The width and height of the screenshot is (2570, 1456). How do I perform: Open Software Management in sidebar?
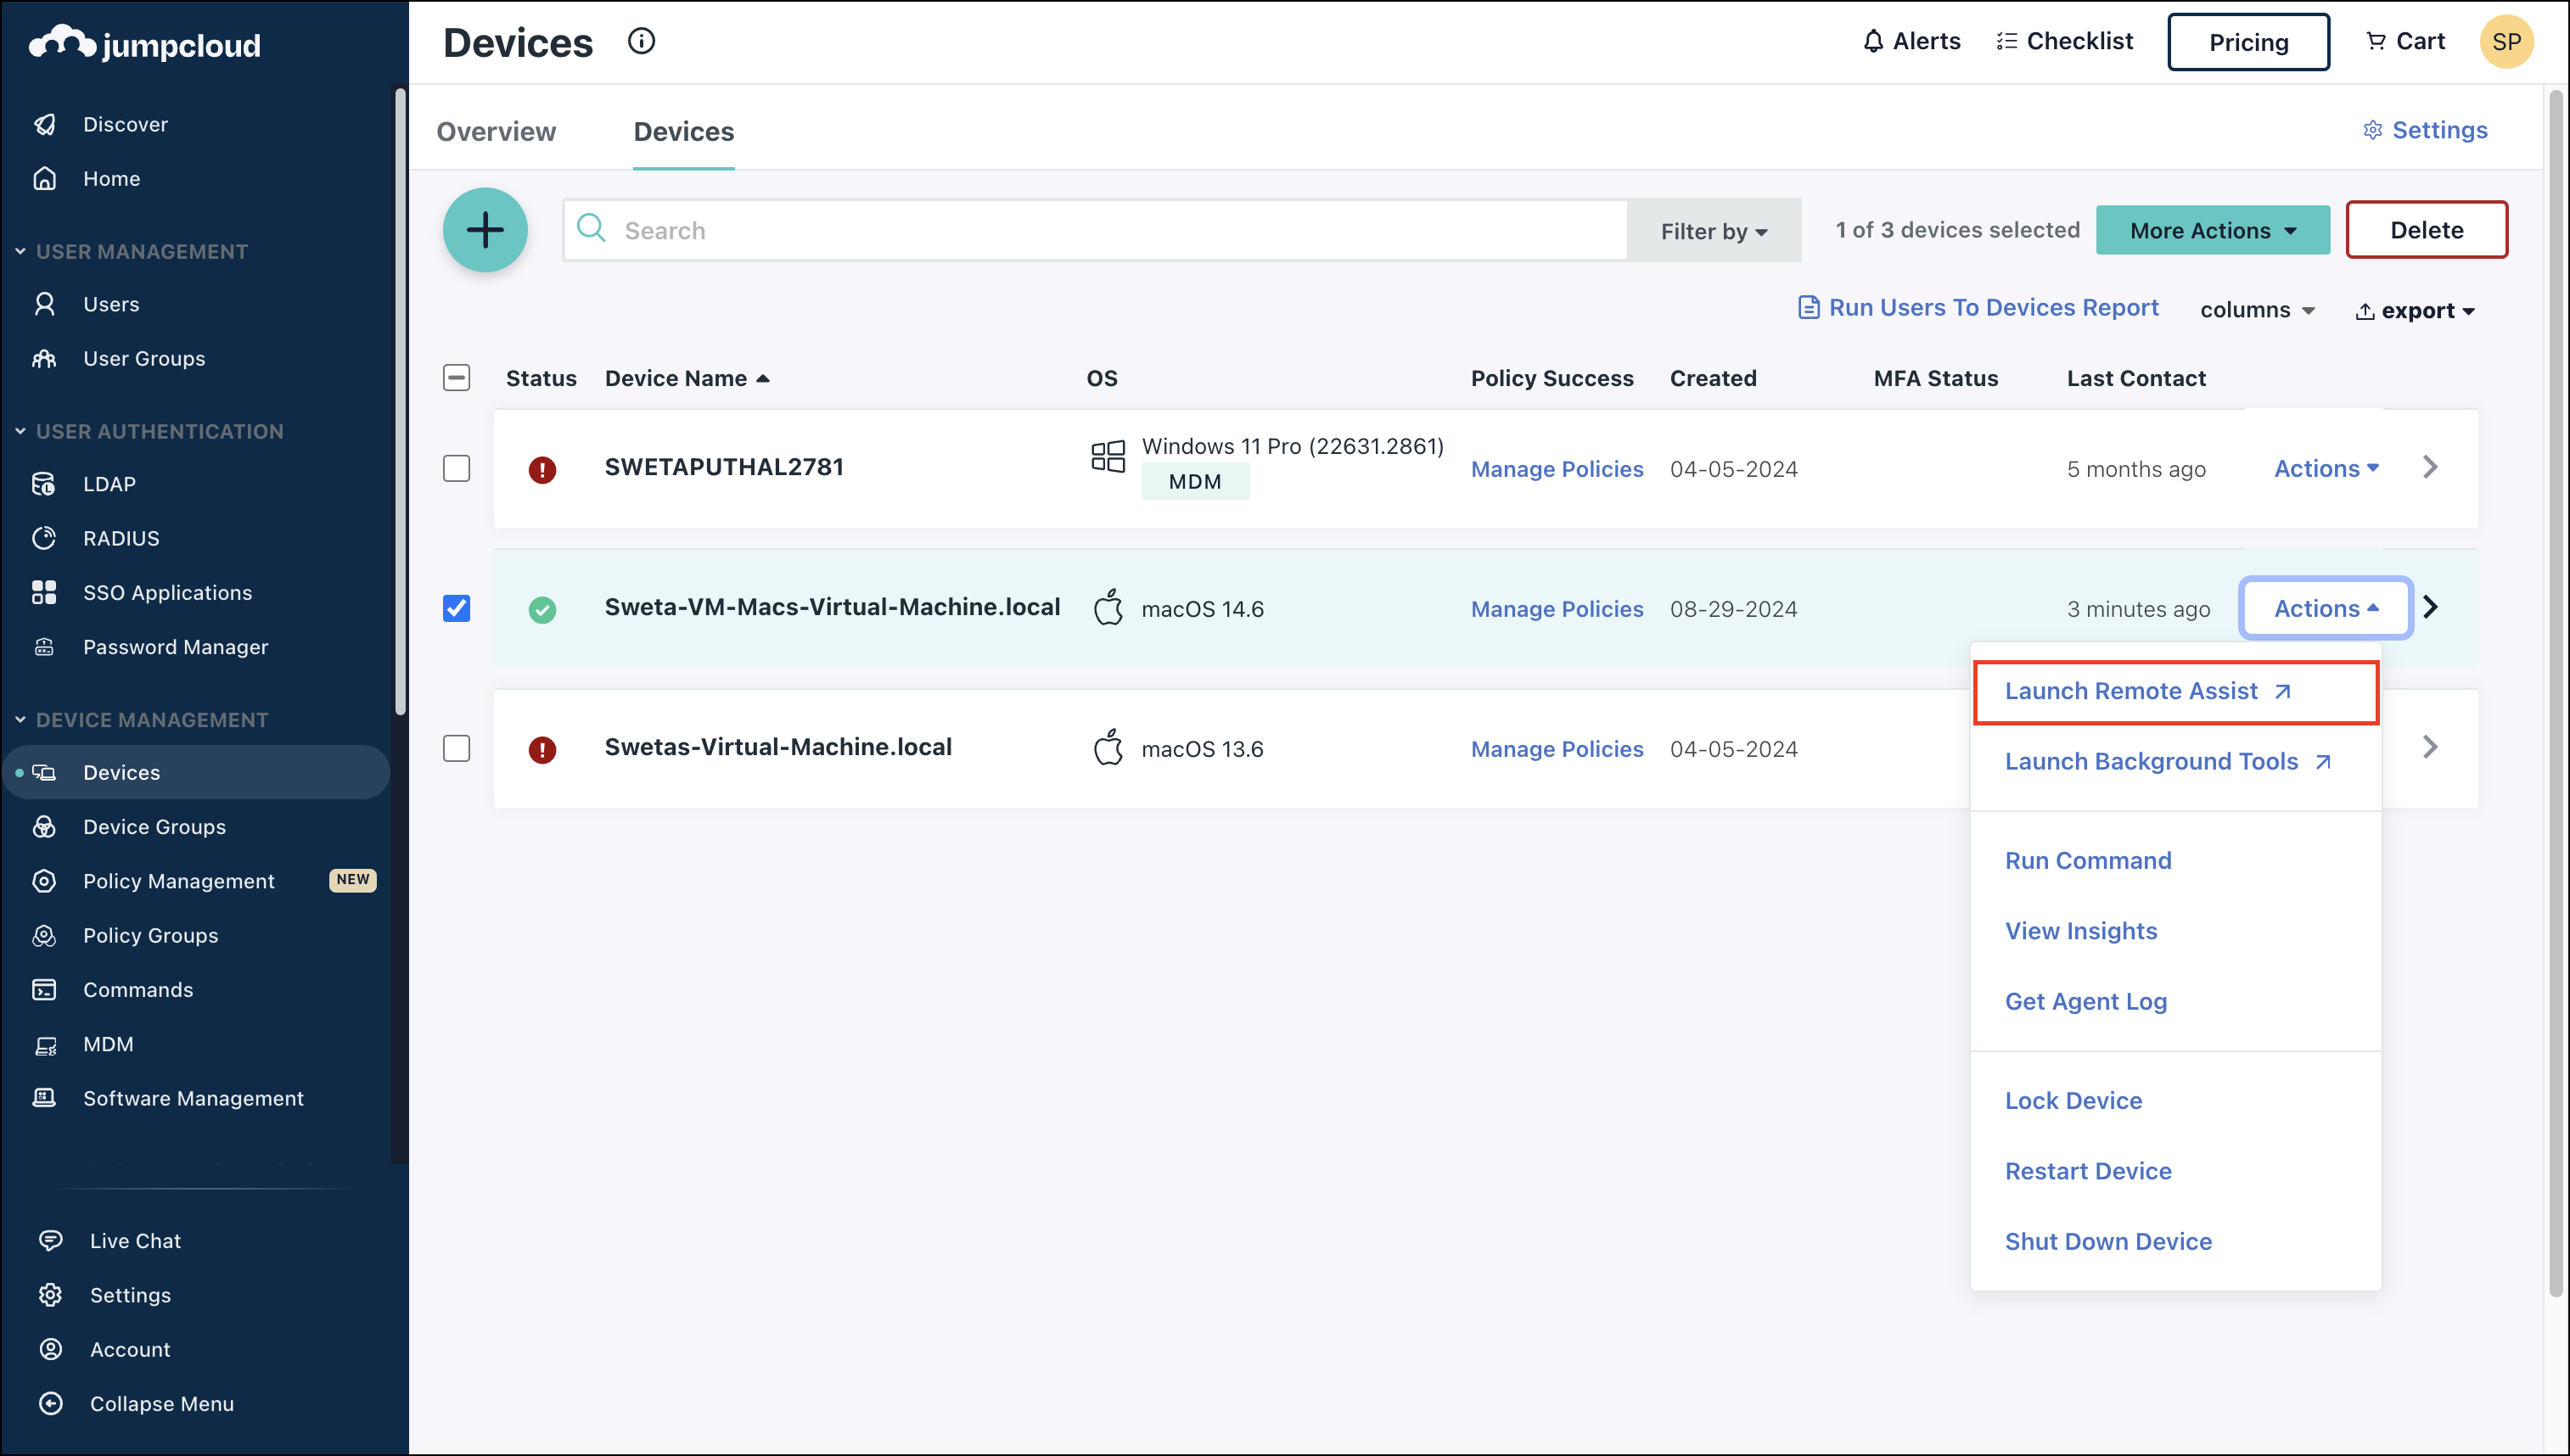coord(193,1097)
